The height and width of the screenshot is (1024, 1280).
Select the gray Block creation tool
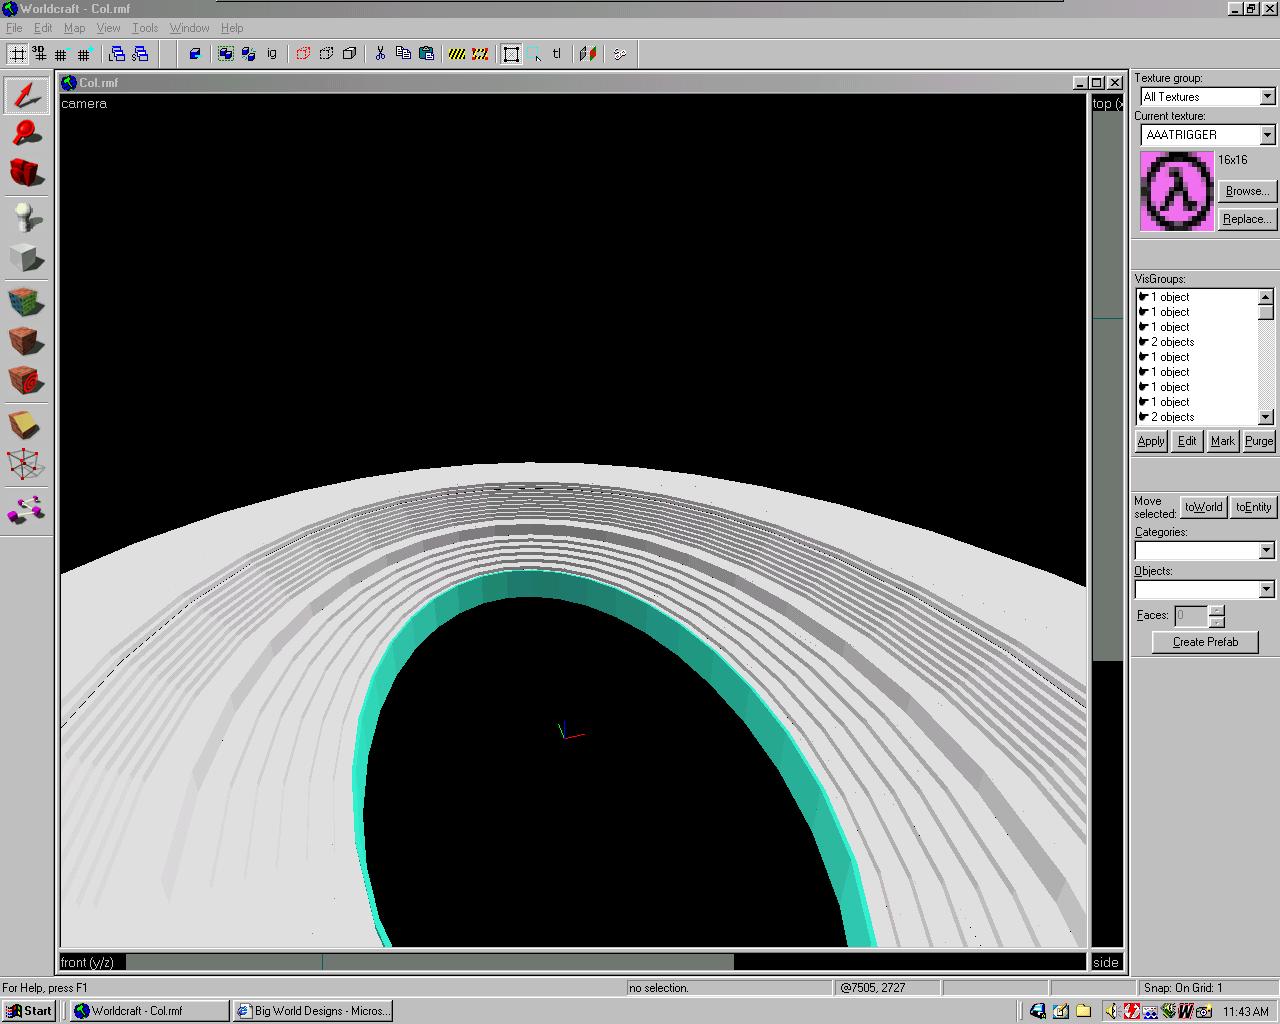(26, 258)
